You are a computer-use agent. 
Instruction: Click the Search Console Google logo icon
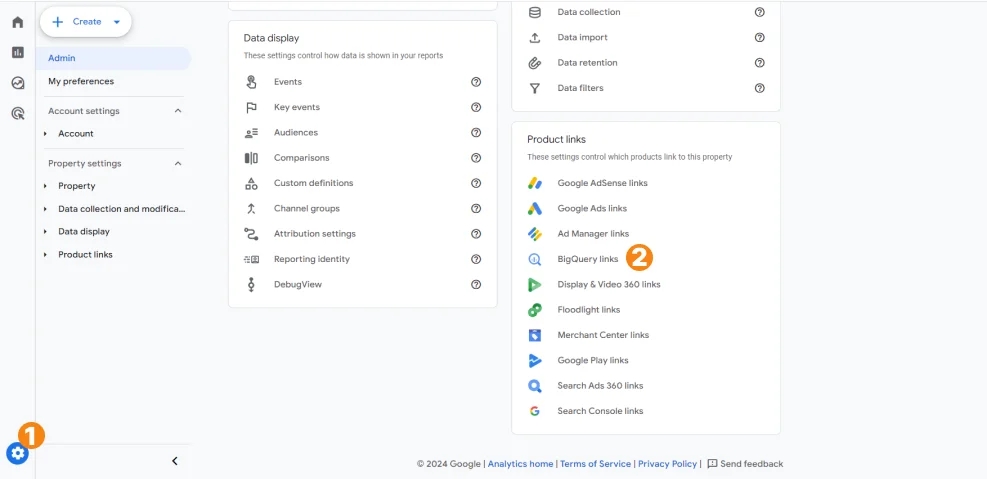pyautogui.click(x=534, y=411)
